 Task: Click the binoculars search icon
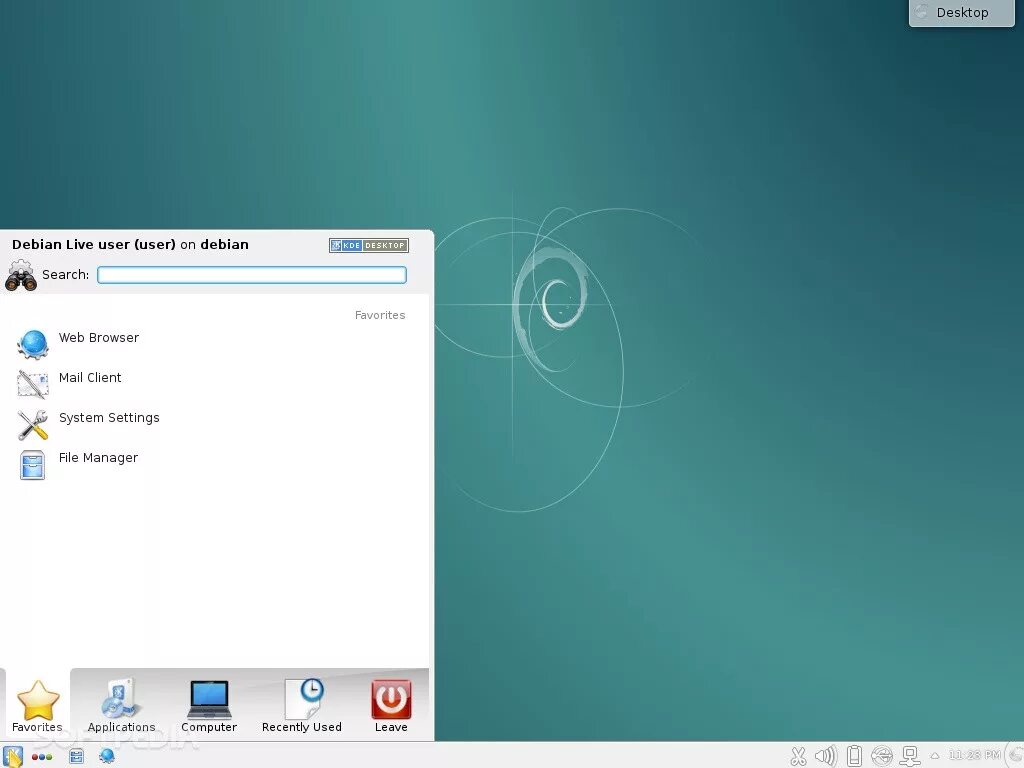(21, 275)
